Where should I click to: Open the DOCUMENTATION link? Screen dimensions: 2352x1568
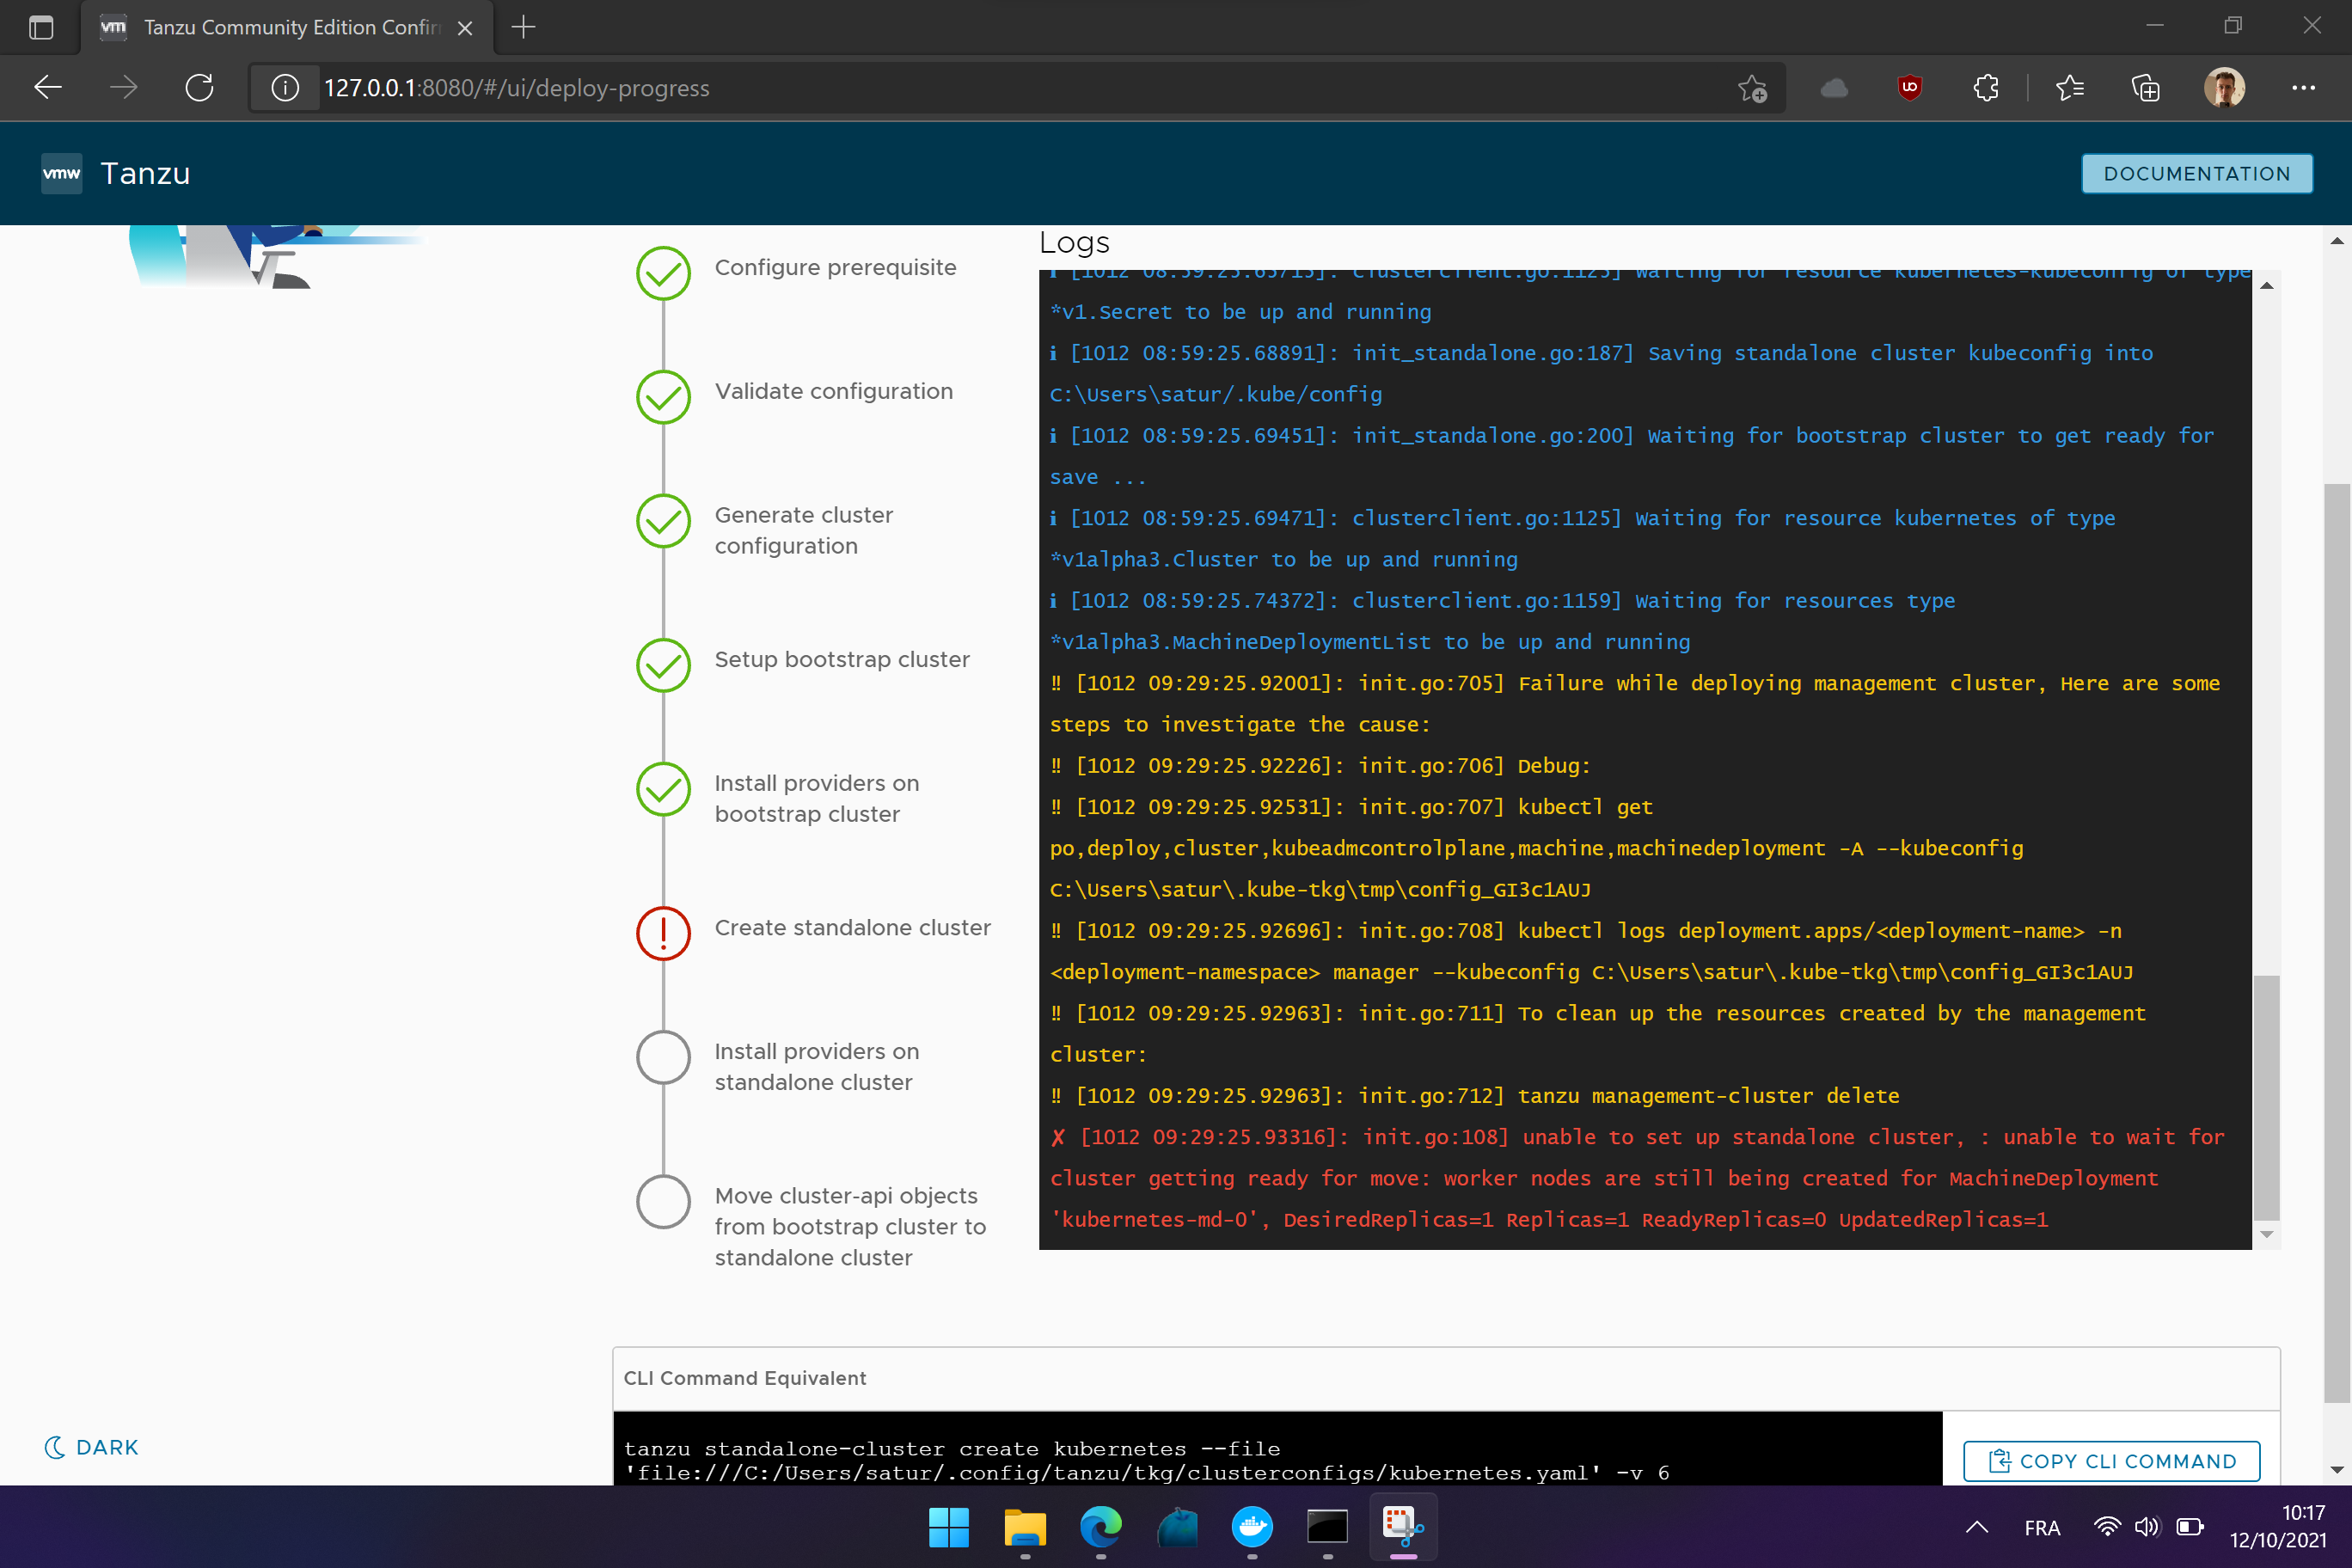2196,173
